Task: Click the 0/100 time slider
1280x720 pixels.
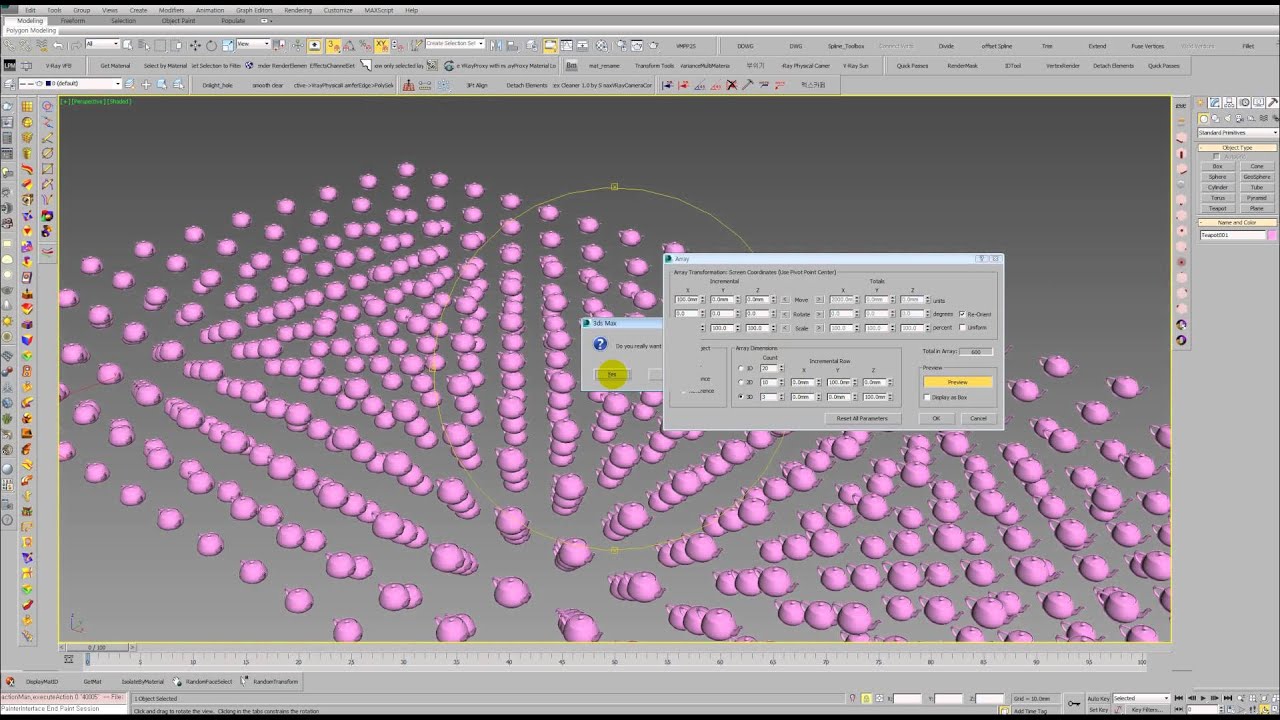Action: [x=96, y=648]
